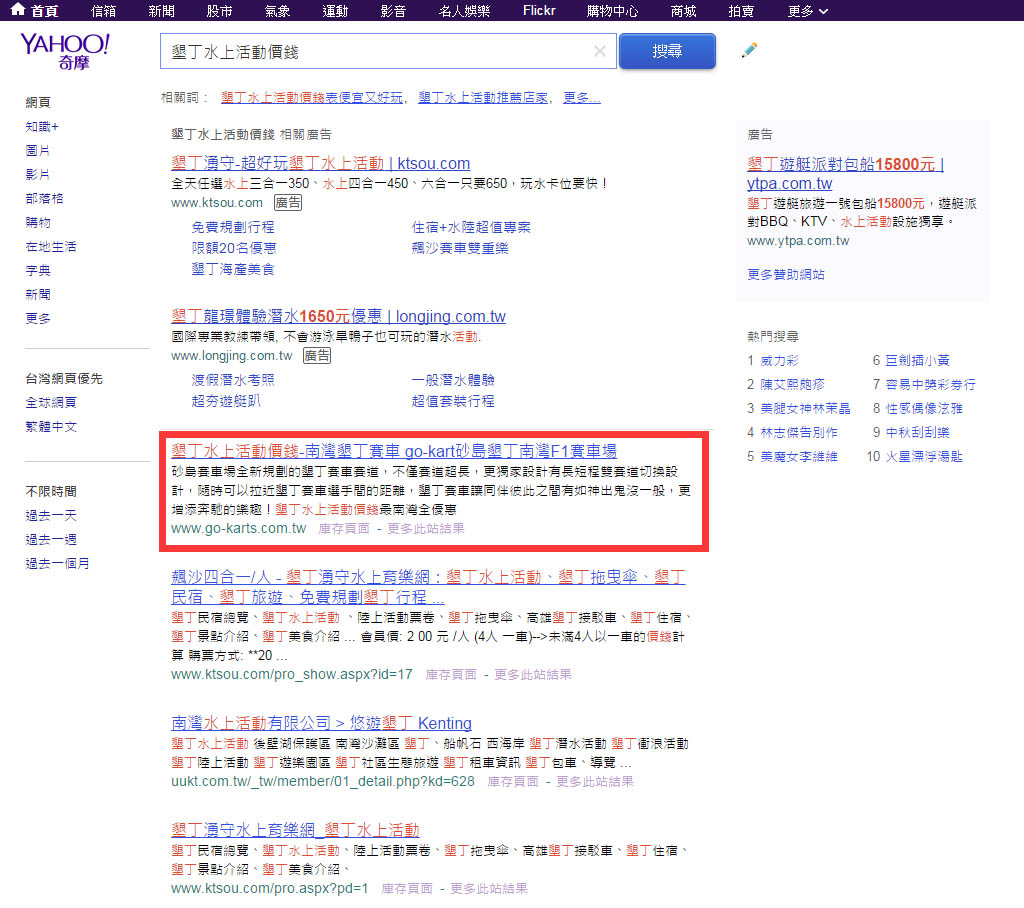Filter by 繁體中文
The width and height of the screenshot is (1024, 908).
tap(51, 427)
